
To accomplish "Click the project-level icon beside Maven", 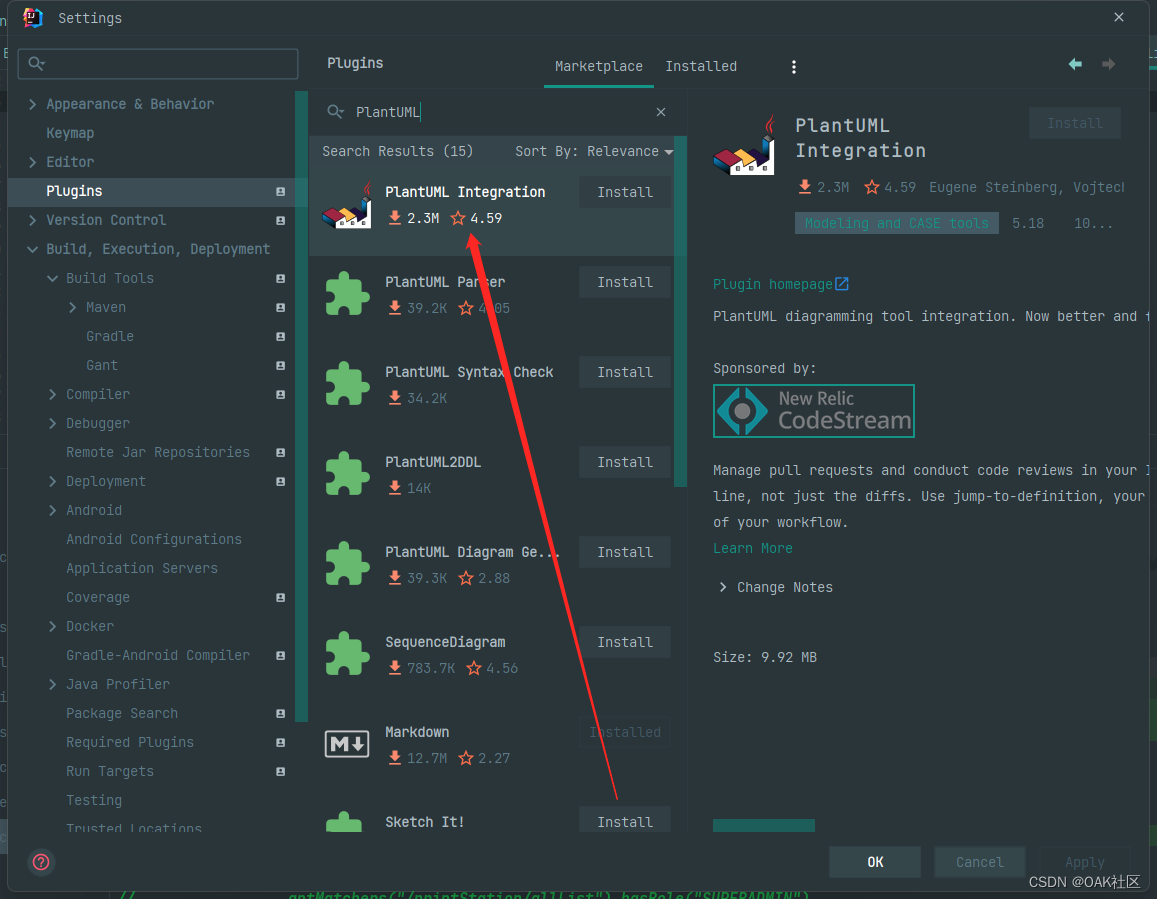I will coord(280,308).
